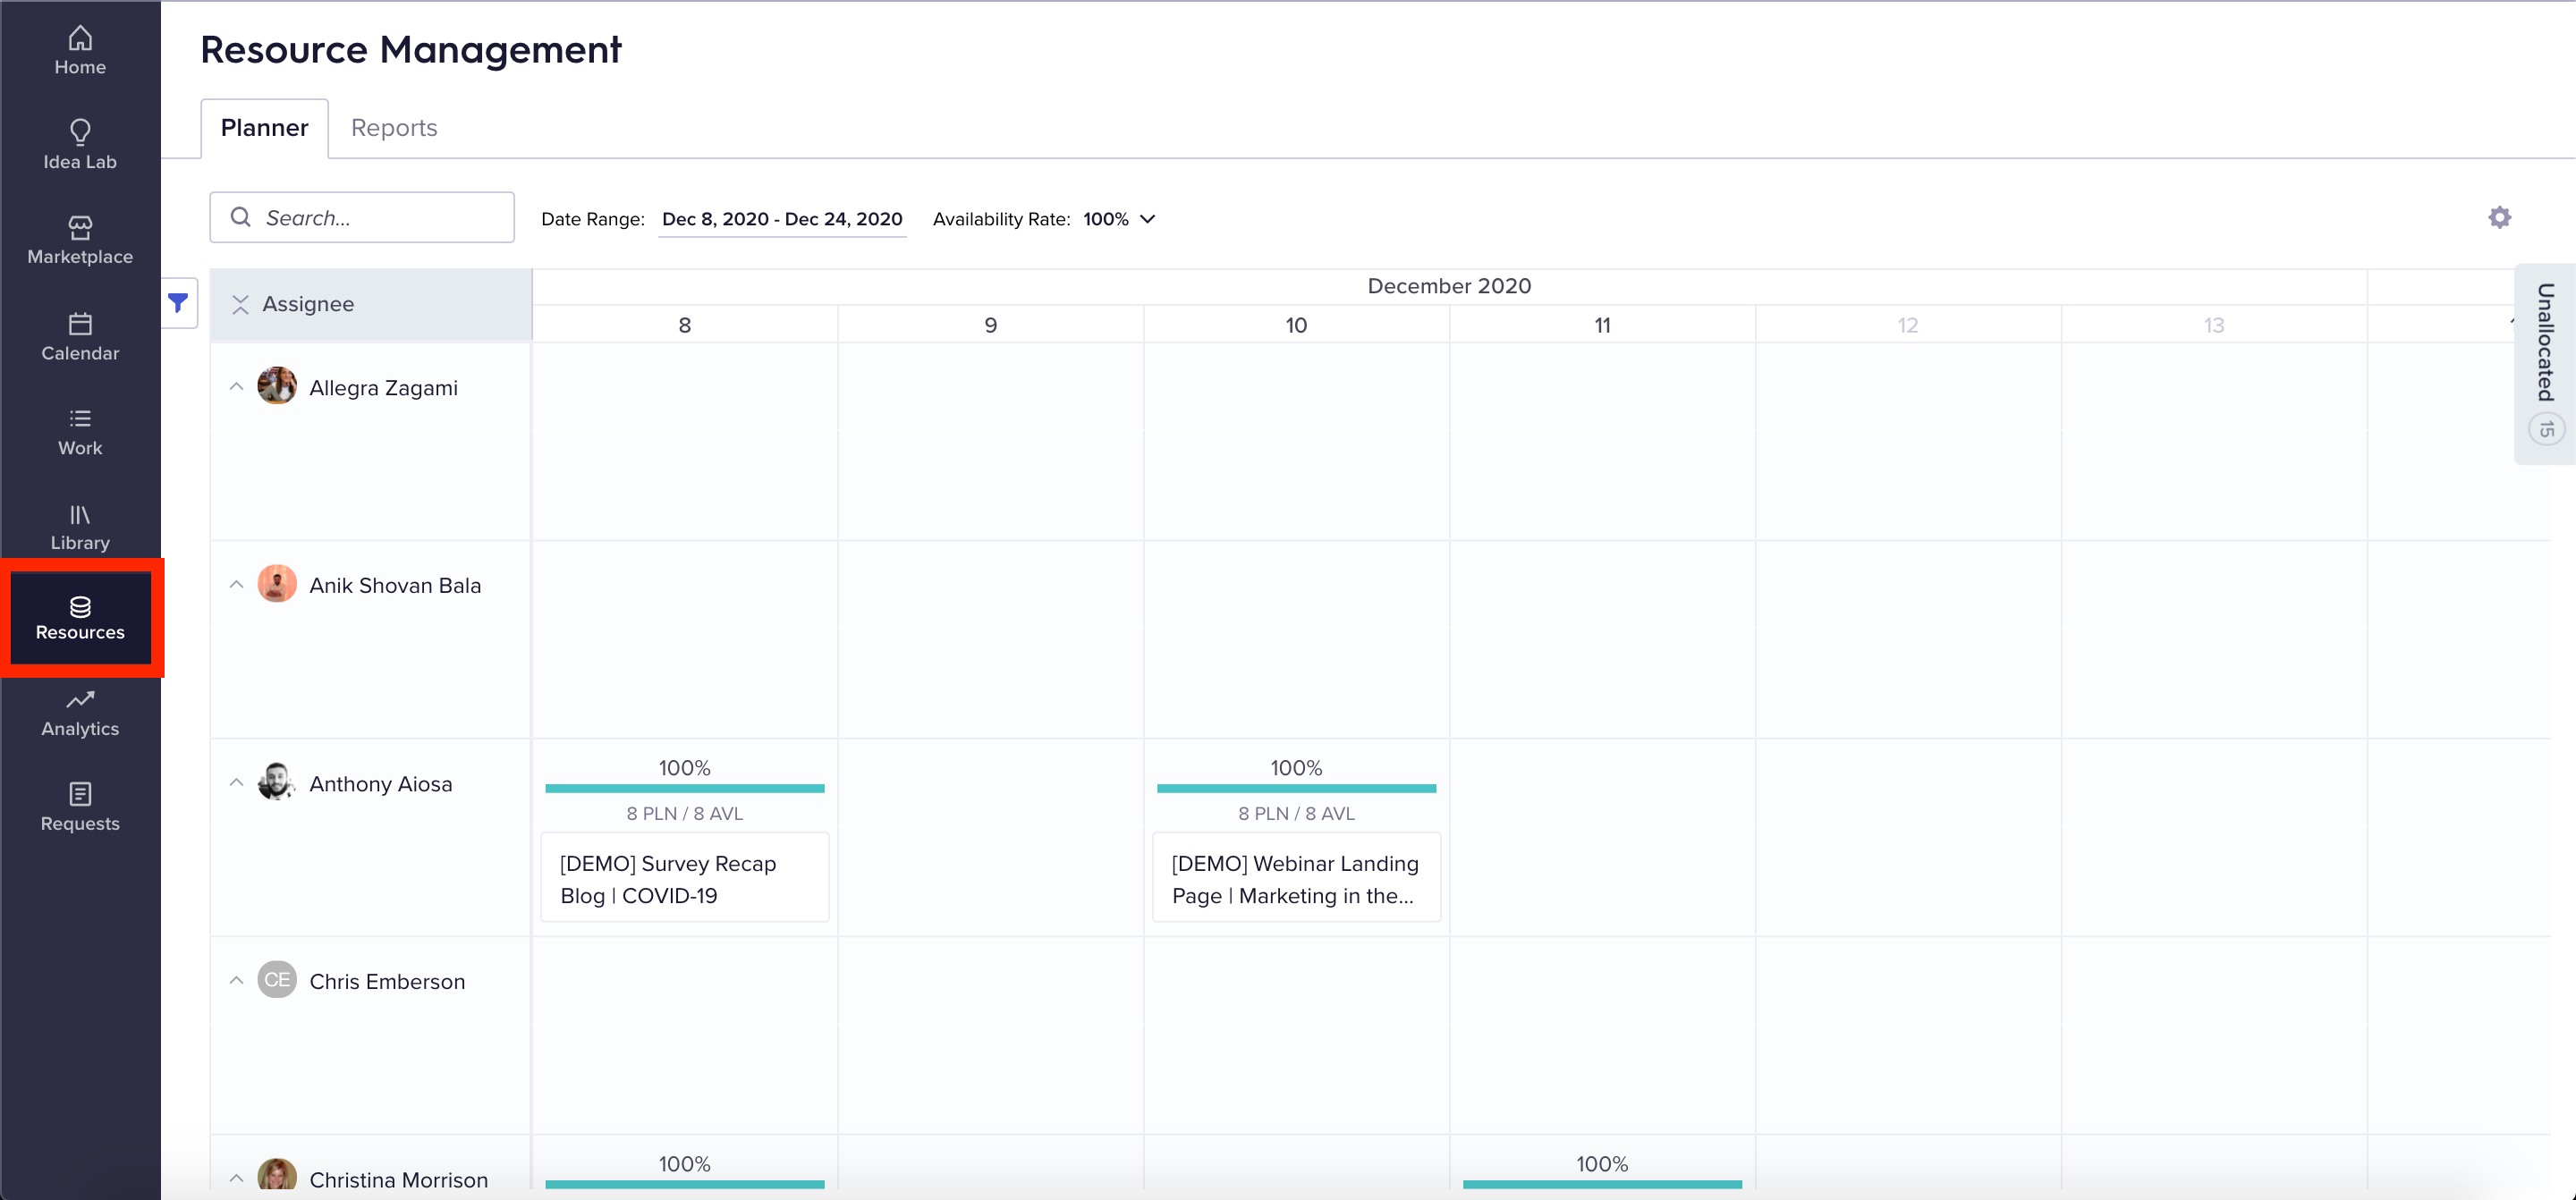Click Allegra Zagami's name
The image size is (2576, 1200).
tap(384, 388)
